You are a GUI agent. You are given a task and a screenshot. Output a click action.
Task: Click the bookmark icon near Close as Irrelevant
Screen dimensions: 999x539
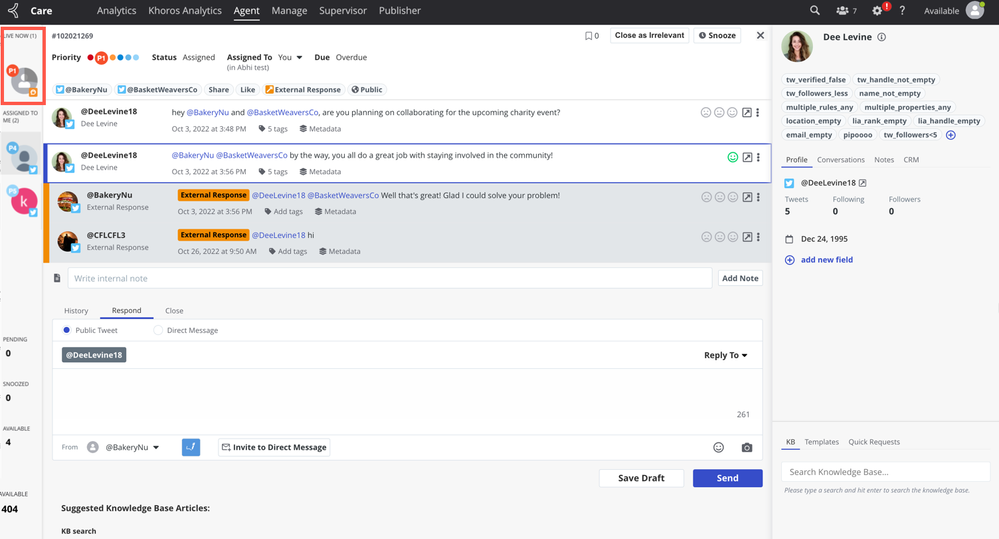[590, 36]
